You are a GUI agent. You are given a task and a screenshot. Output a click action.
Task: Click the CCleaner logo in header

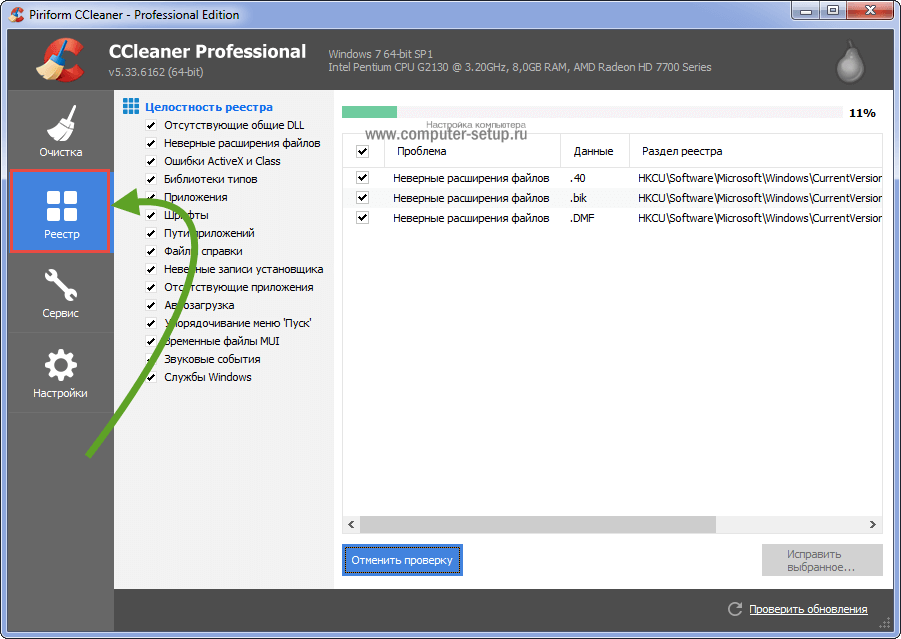60,60
